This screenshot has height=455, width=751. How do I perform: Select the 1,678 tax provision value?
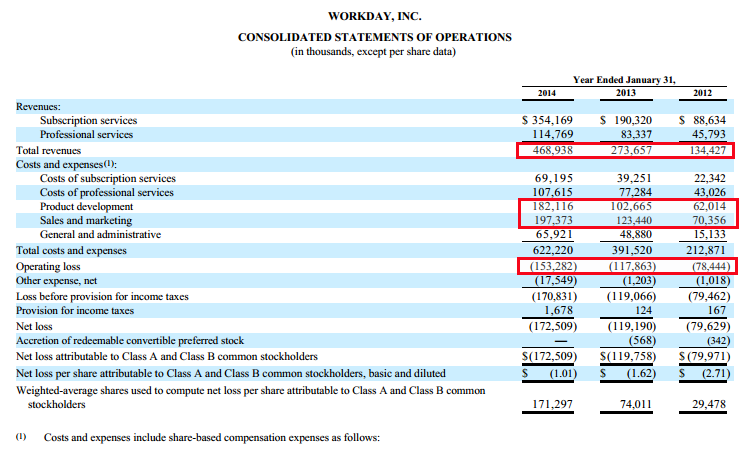[x=558, y=311]
